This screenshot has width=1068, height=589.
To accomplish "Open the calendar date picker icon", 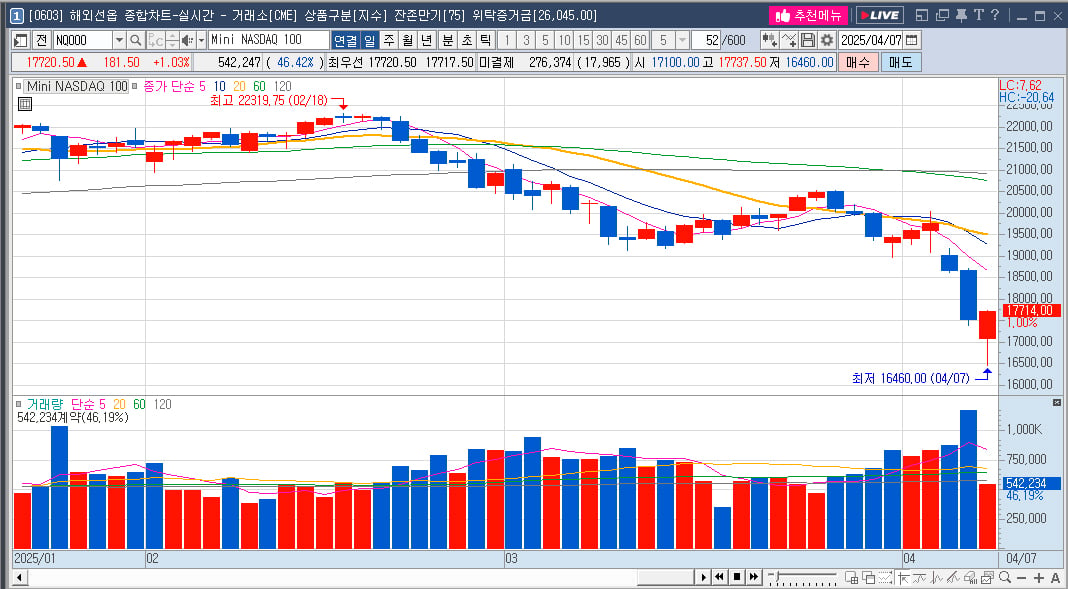I will tap(912, 40).
